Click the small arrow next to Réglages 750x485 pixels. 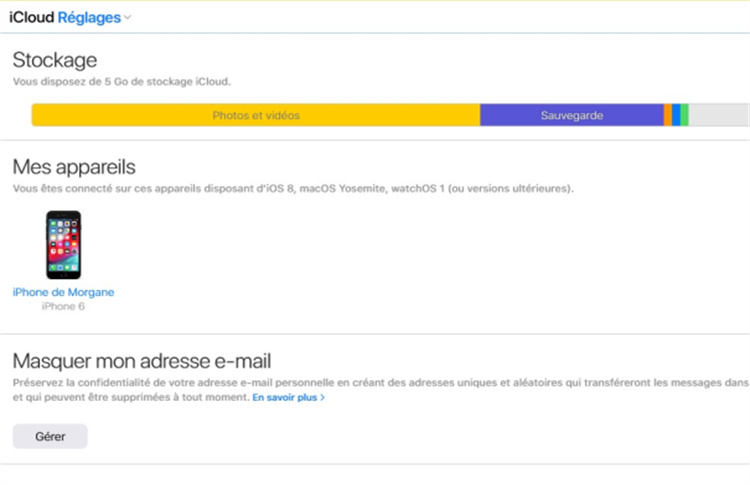(127, 18)
